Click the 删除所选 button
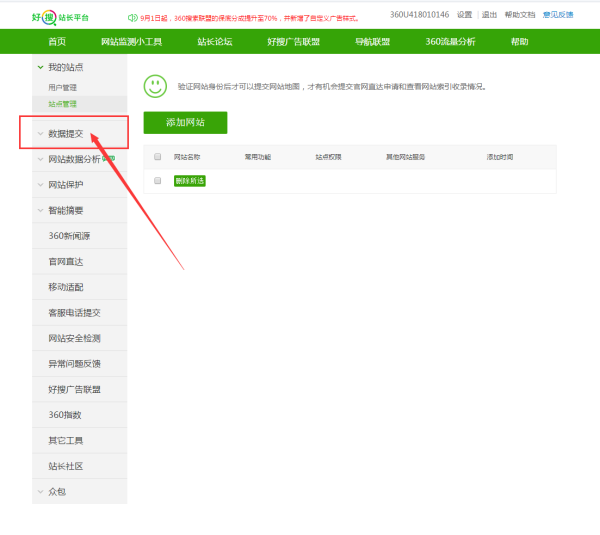Screen dimensions: 600x535 [189, 180]
